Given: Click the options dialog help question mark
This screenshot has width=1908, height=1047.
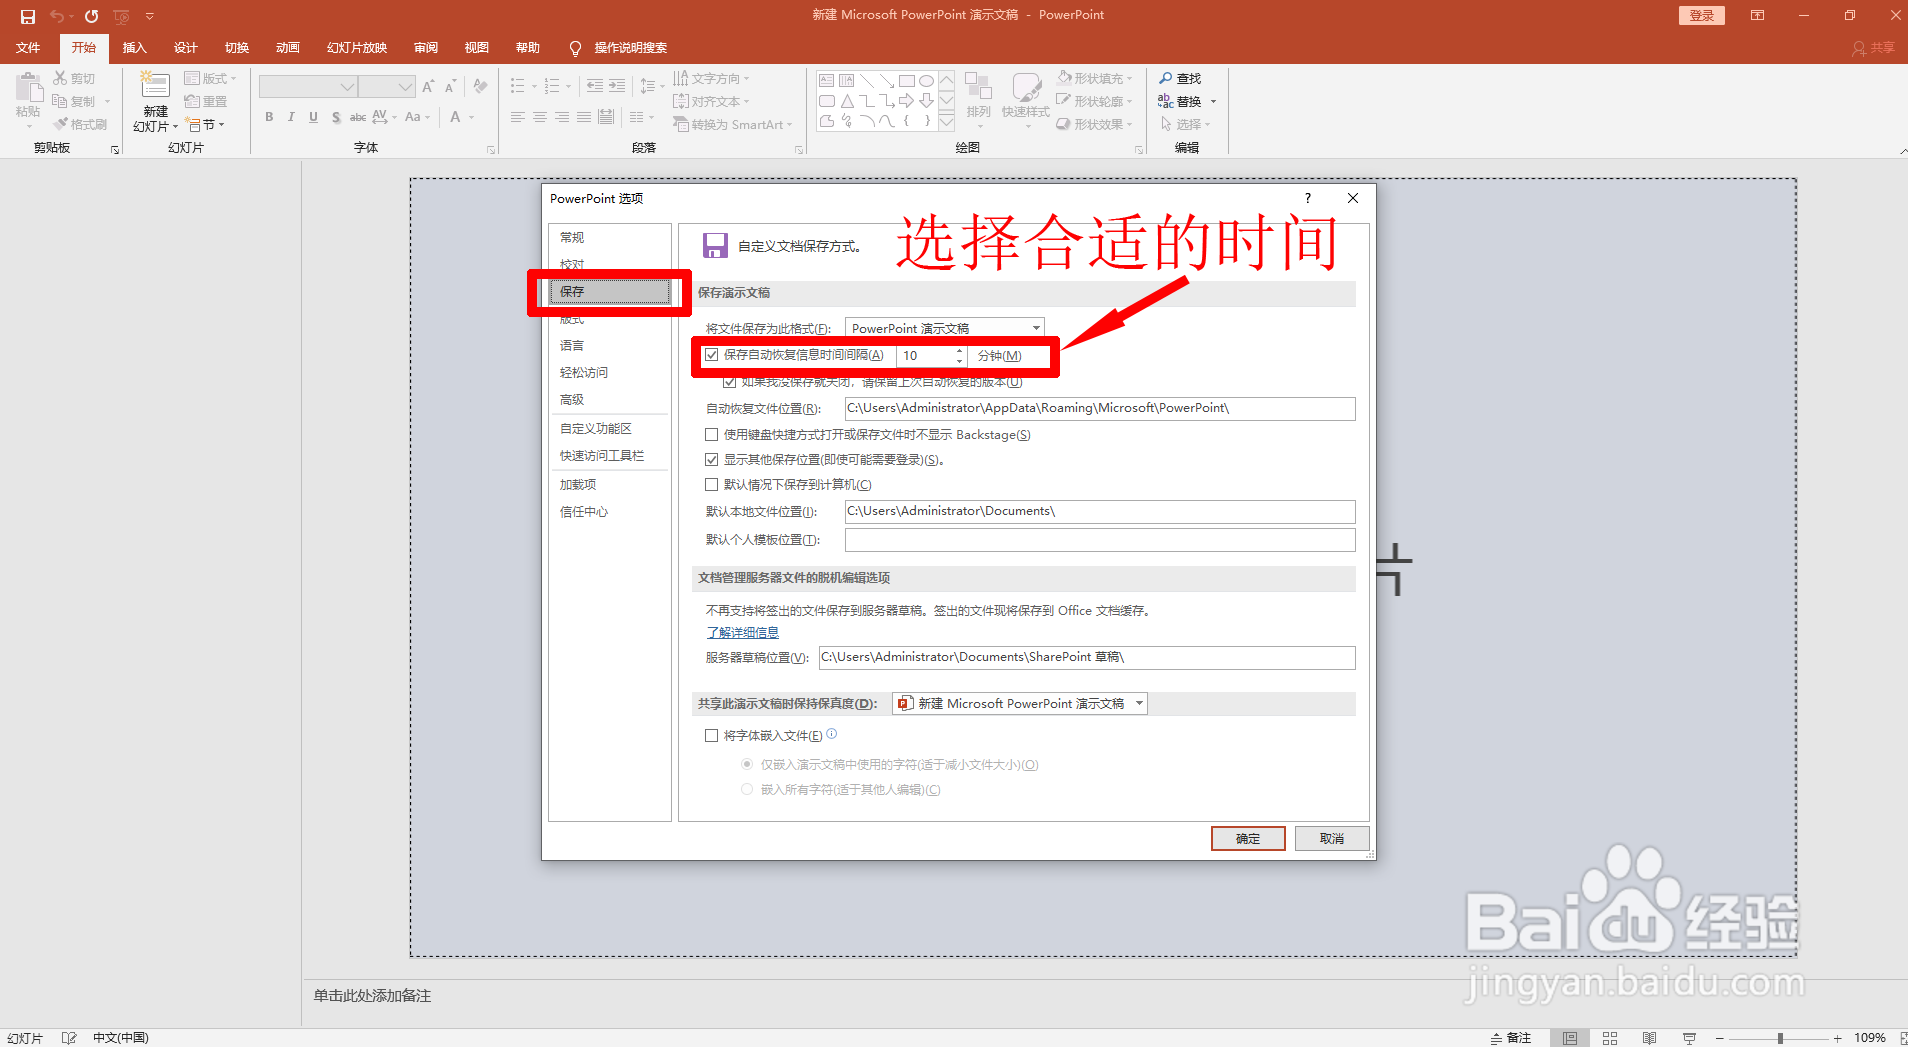Looking at the screenshot, I should (x=1307, y=198).
